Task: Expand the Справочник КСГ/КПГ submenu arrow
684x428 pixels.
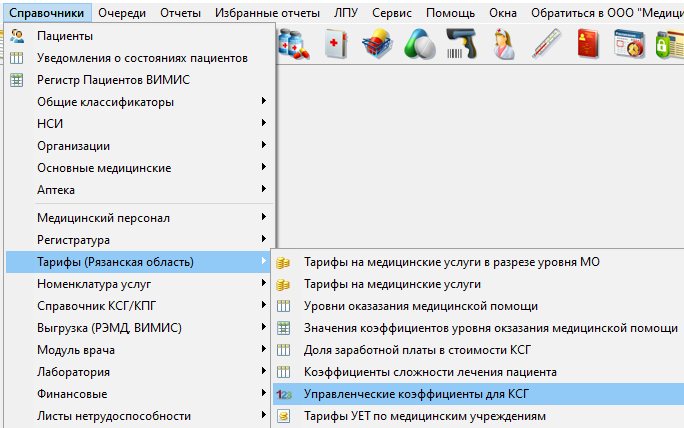Action: tap(263, 305)
